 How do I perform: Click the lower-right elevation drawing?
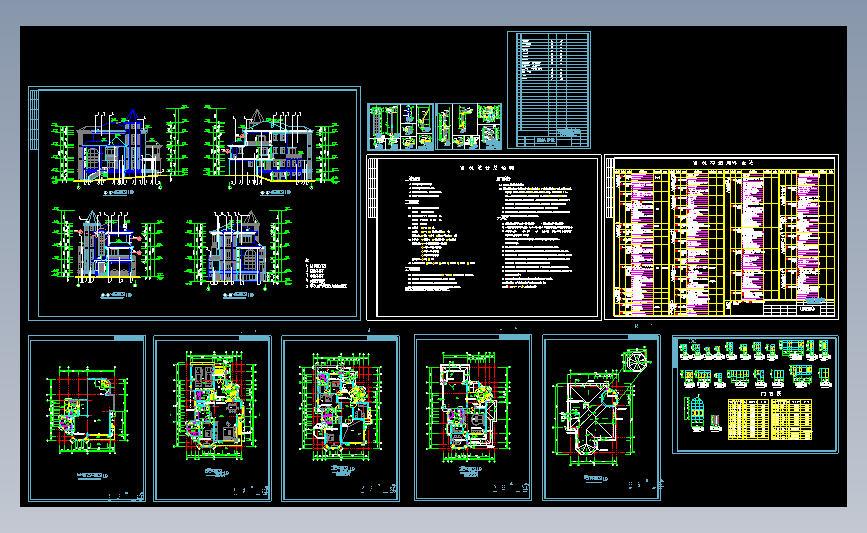point(239,248)
